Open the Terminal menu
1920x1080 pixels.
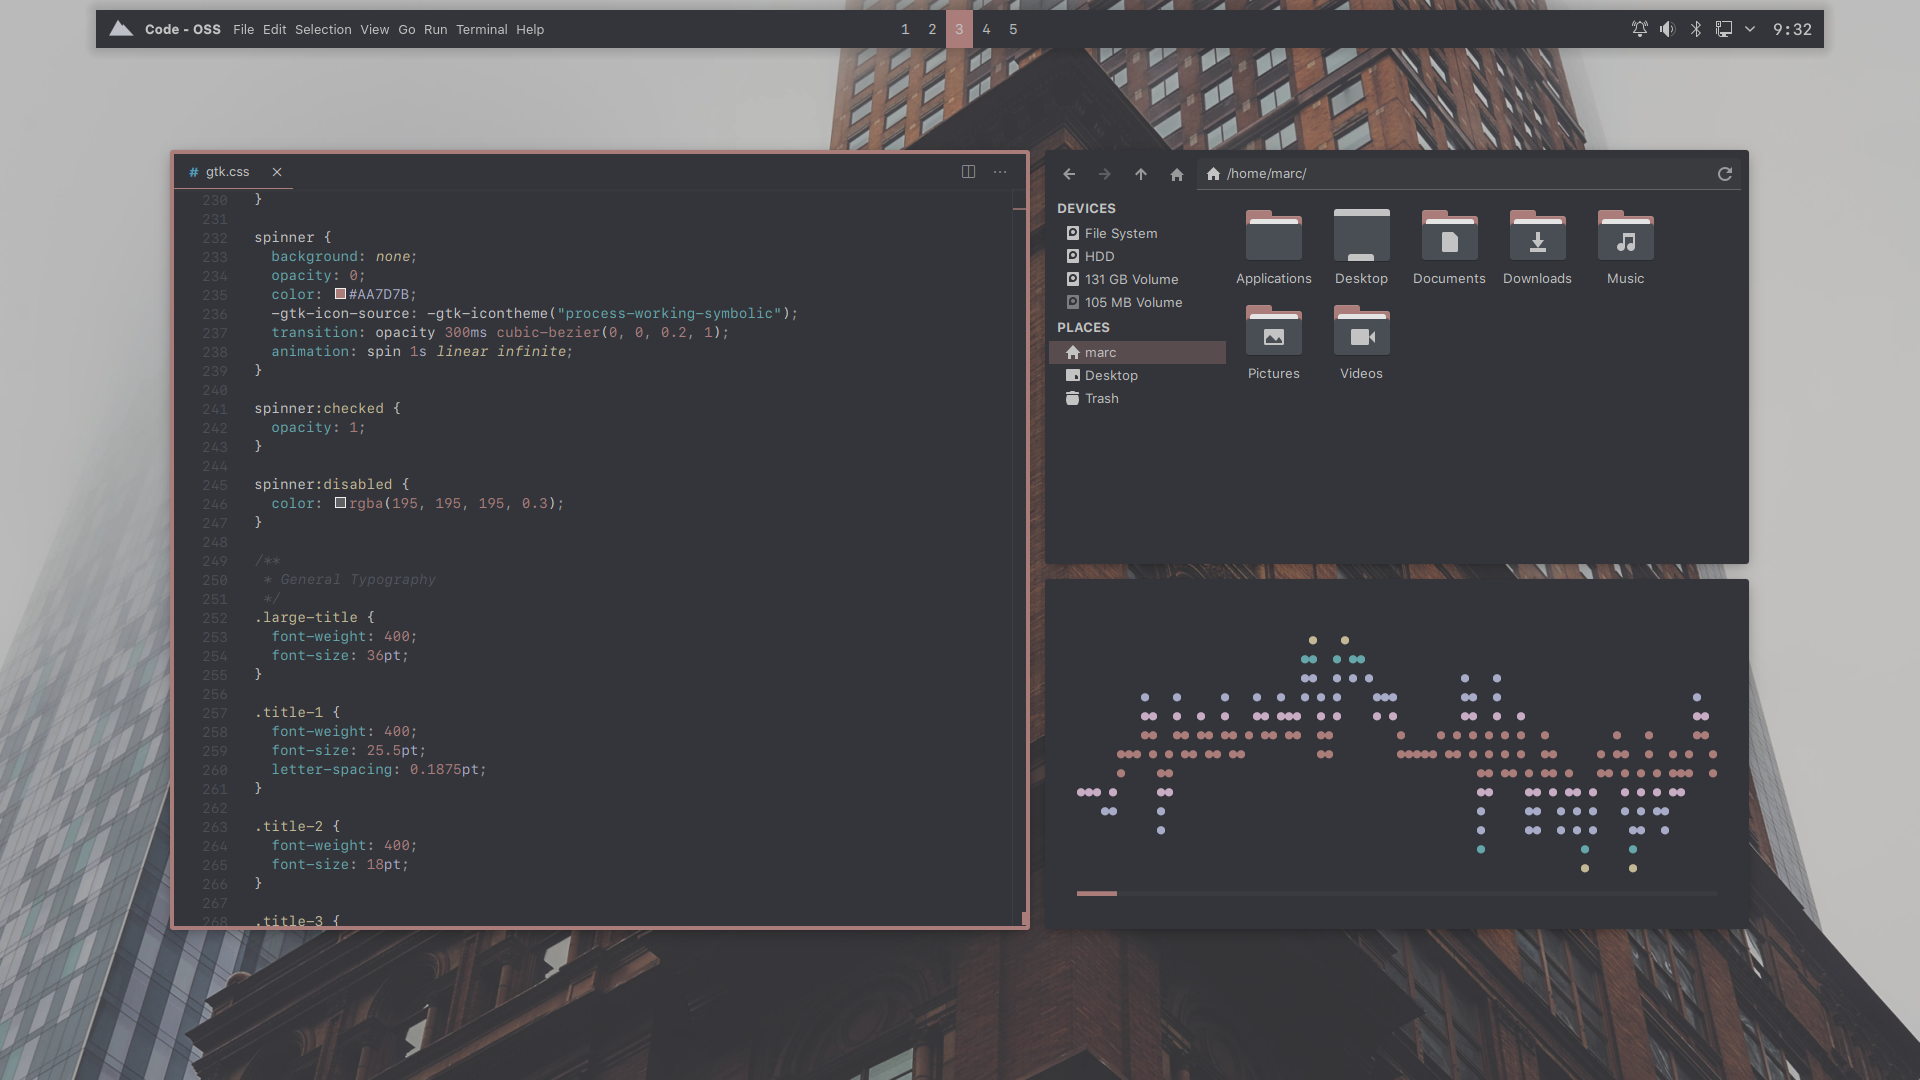coord(481,29)
